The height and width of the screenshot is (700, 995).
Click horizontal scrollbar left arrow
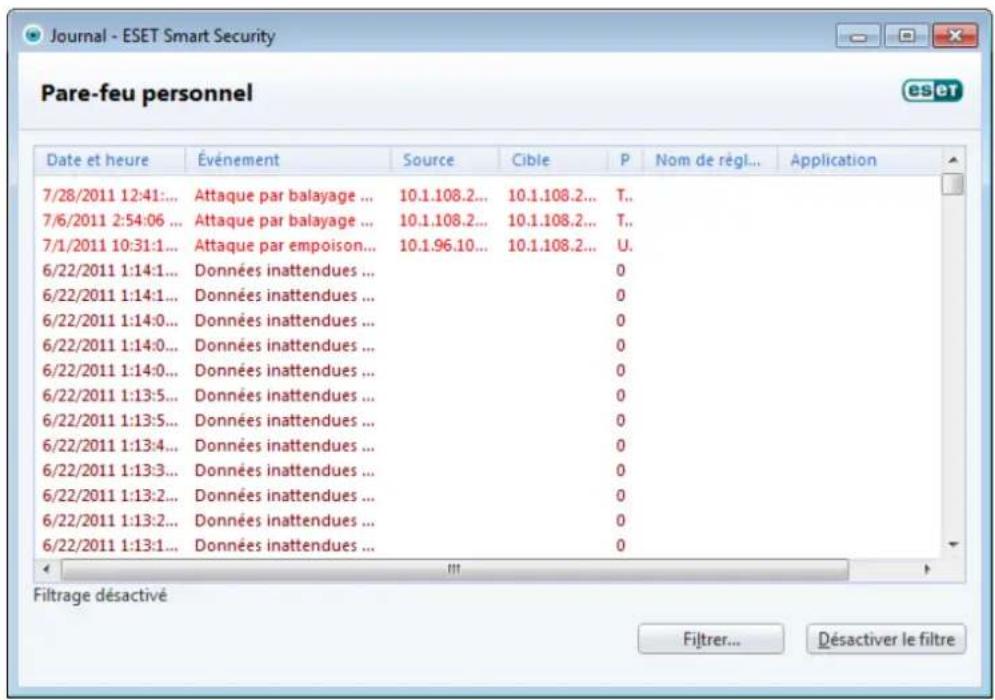[x=46, y=569]
